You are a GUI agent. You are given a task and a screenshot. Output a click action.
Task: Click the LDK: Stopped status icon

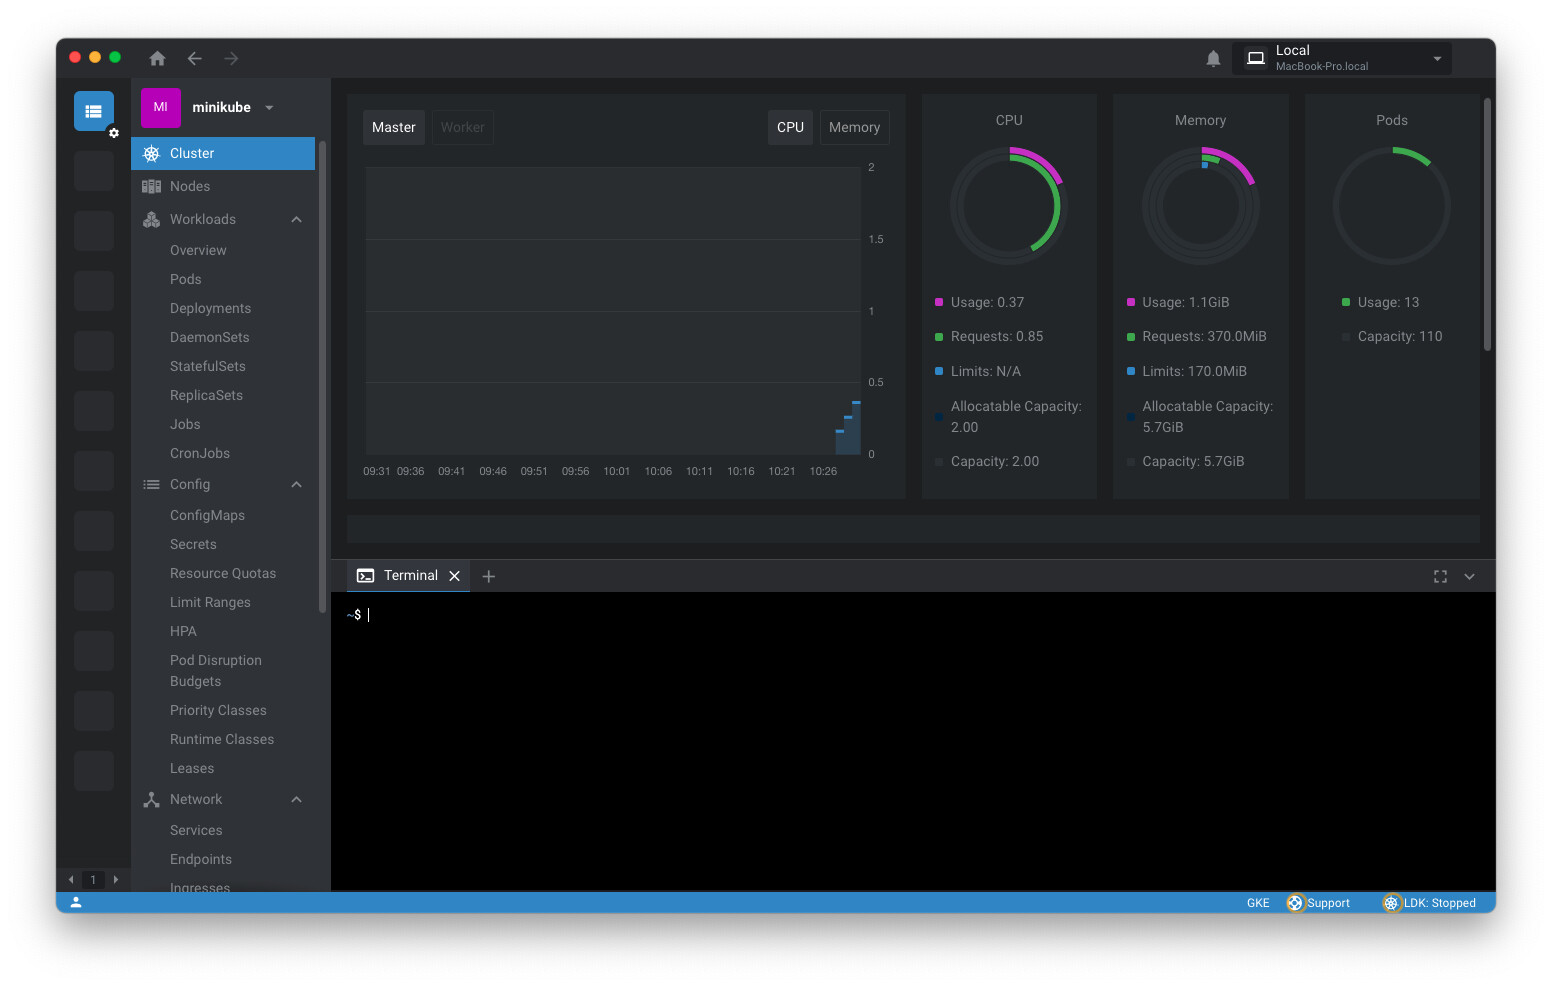tap(1391, 903)
